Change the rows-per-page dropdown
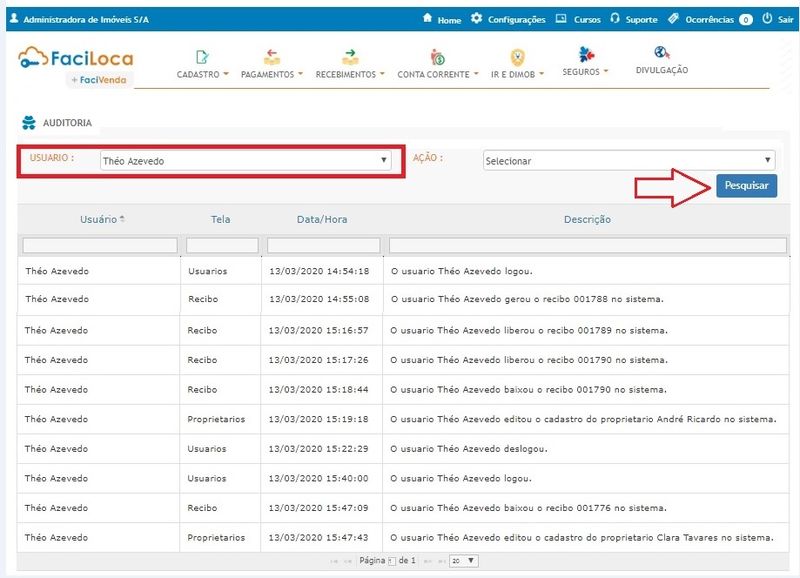 pyautogui.click(x=464, y=561)
